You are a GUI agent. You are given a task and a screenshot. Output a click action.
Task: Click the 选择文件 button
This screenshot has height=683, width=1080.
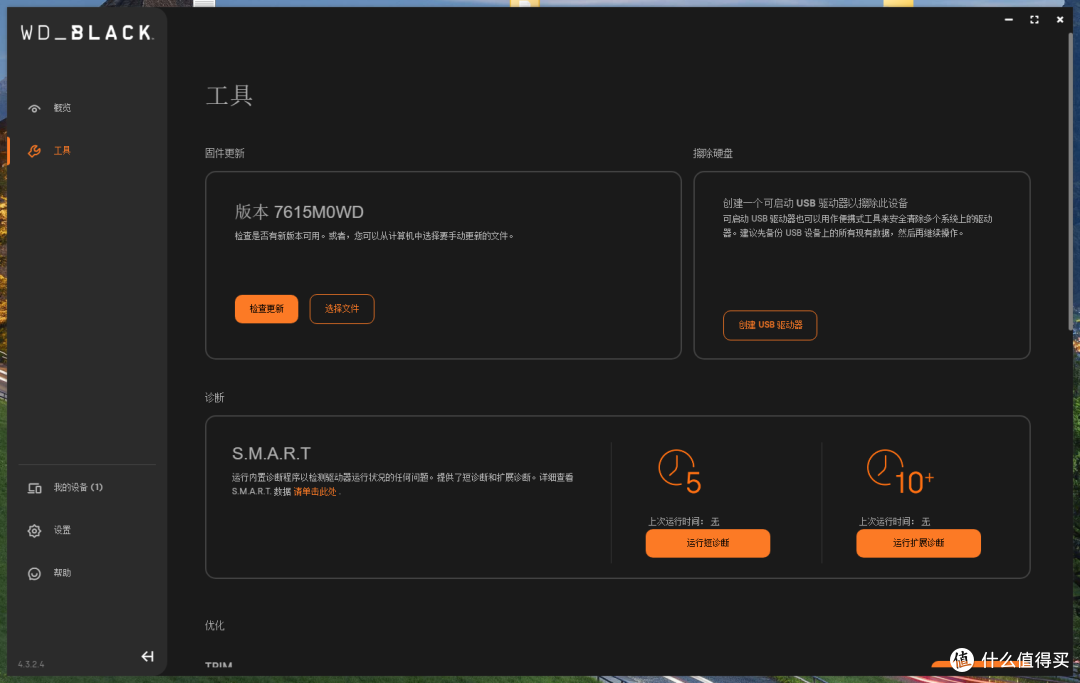[342, 308]
